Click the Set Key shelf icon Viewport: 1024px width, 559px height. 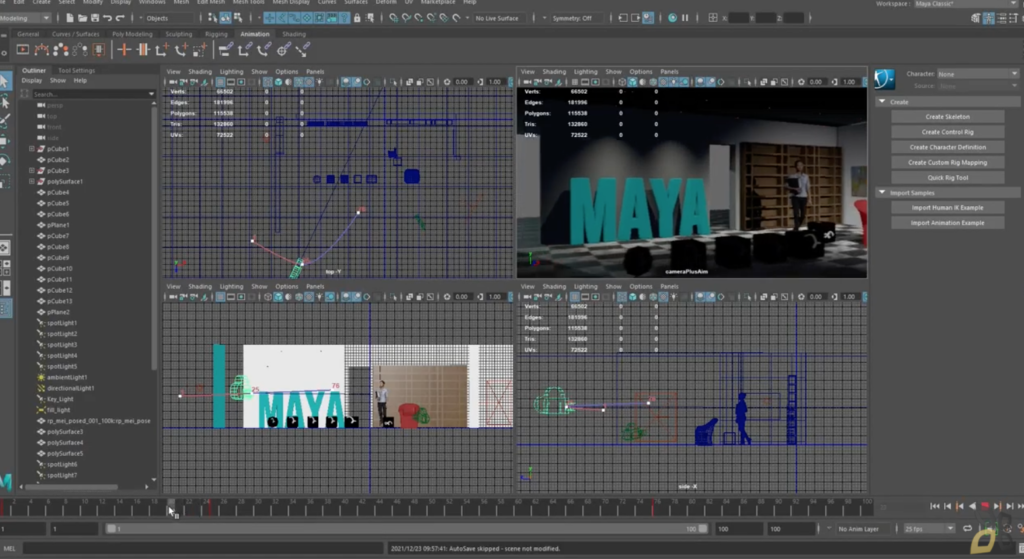tap(123, 50)
